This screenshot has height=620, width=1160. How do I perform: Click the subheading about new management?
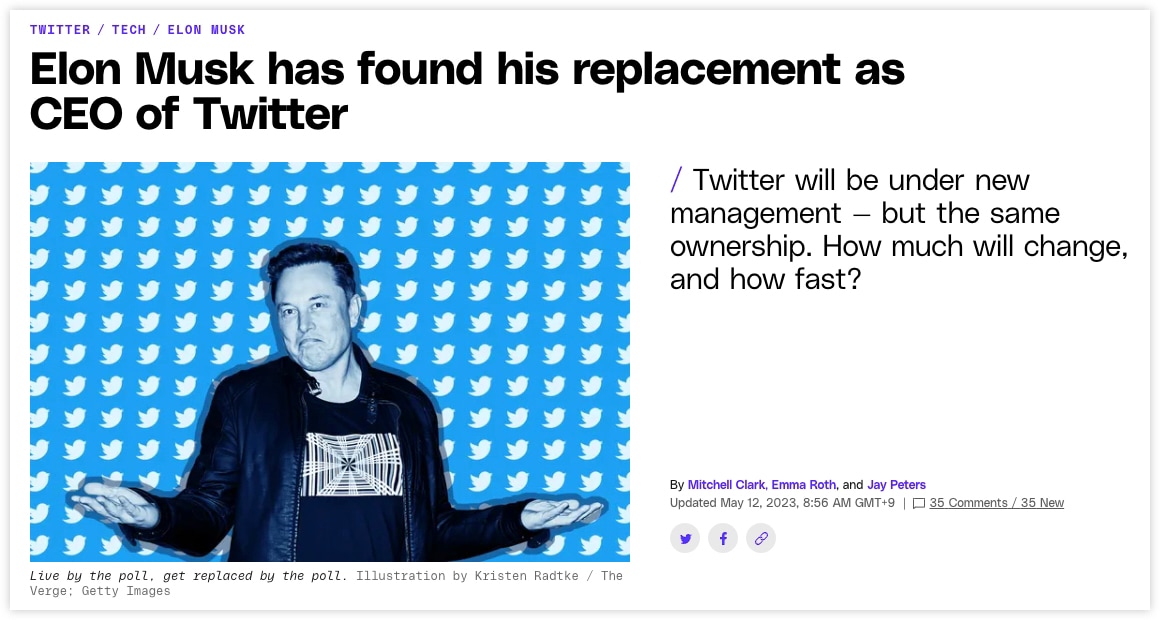pyautogui.click(x=899, y=229)
